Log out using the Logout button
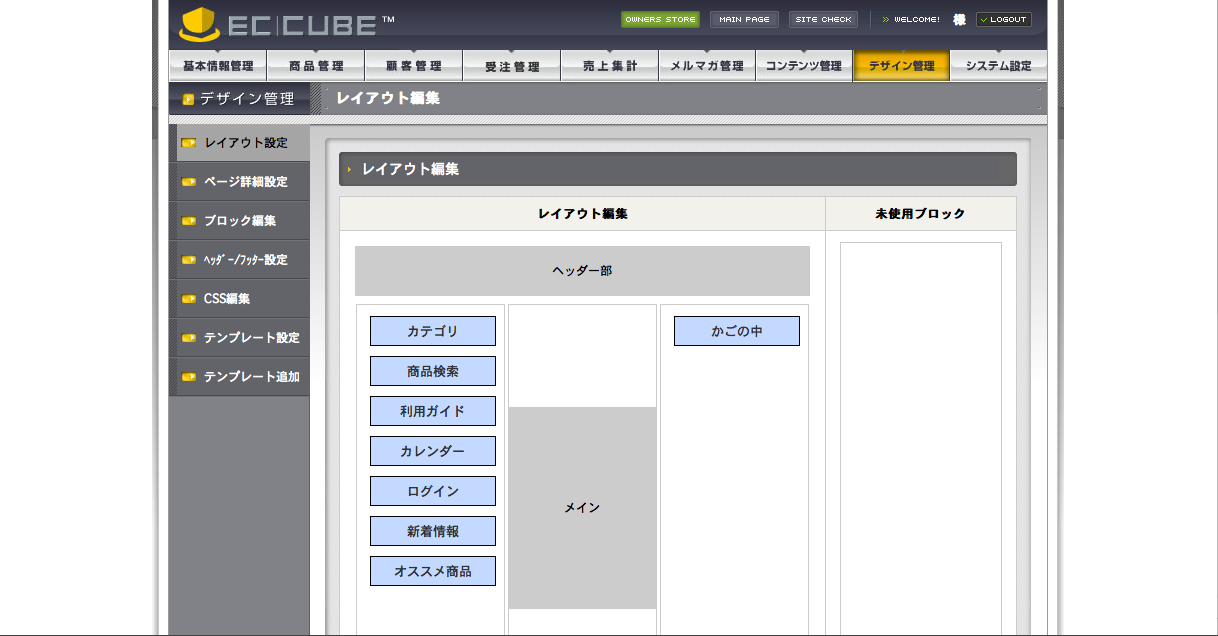The width and height of the screenshot is (1218, 636). (1004, 19)
